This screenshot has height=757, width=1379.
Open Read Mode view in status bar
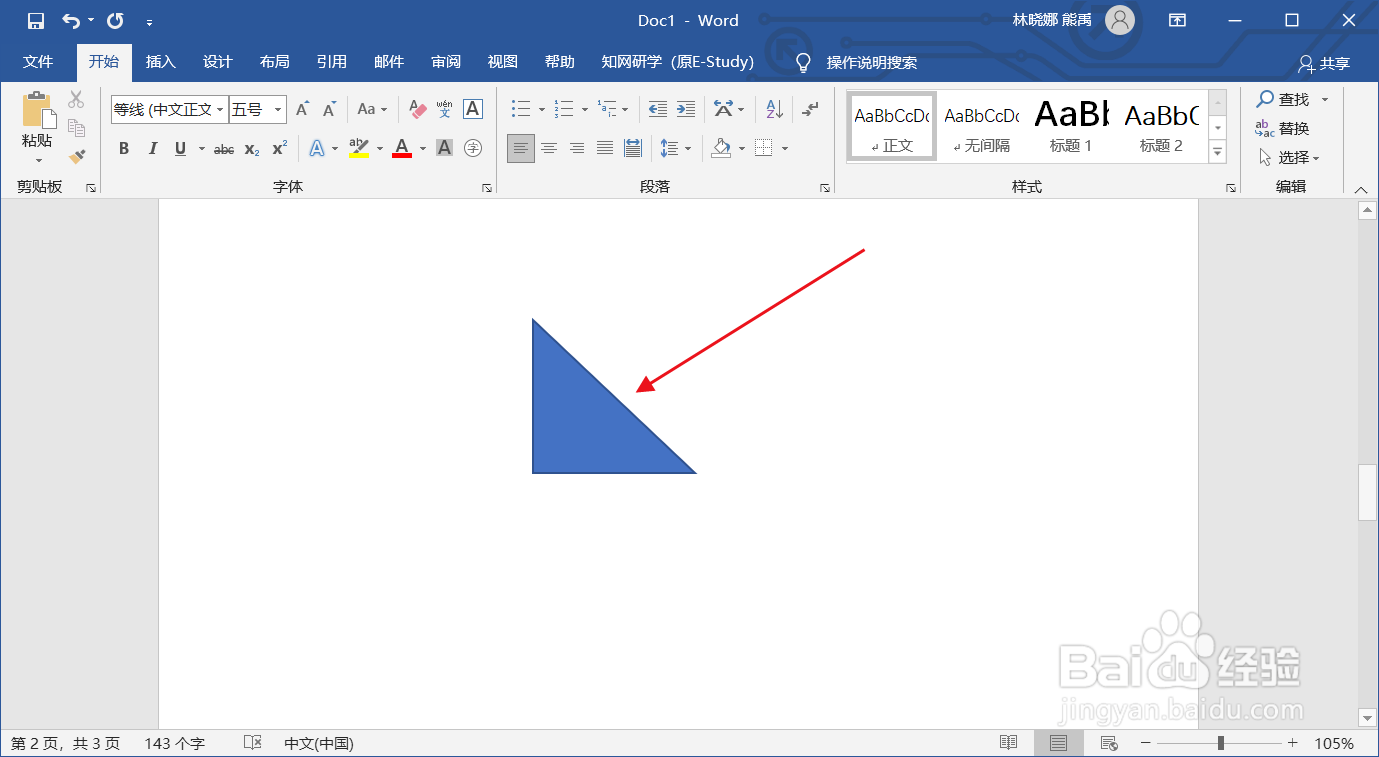1009,743
